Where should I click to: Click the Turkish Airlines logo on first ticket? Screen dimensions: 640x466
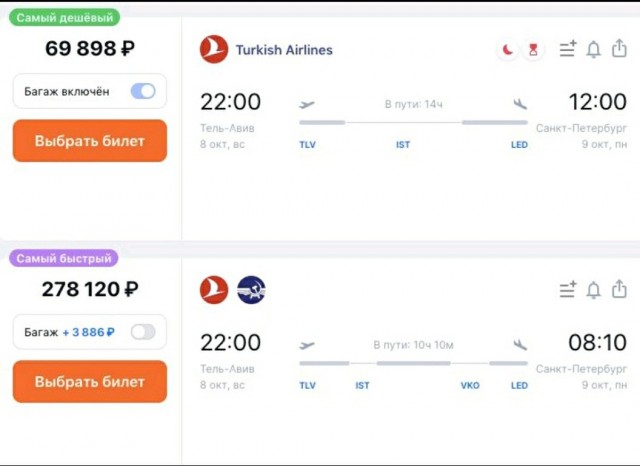coord(214,50)
